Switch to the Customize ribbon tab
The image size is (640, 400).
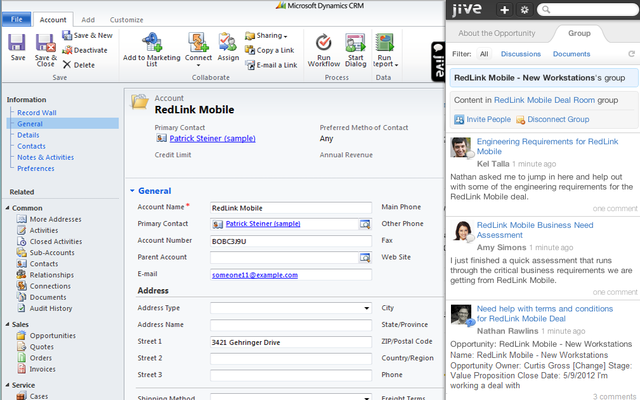point(126,19)
